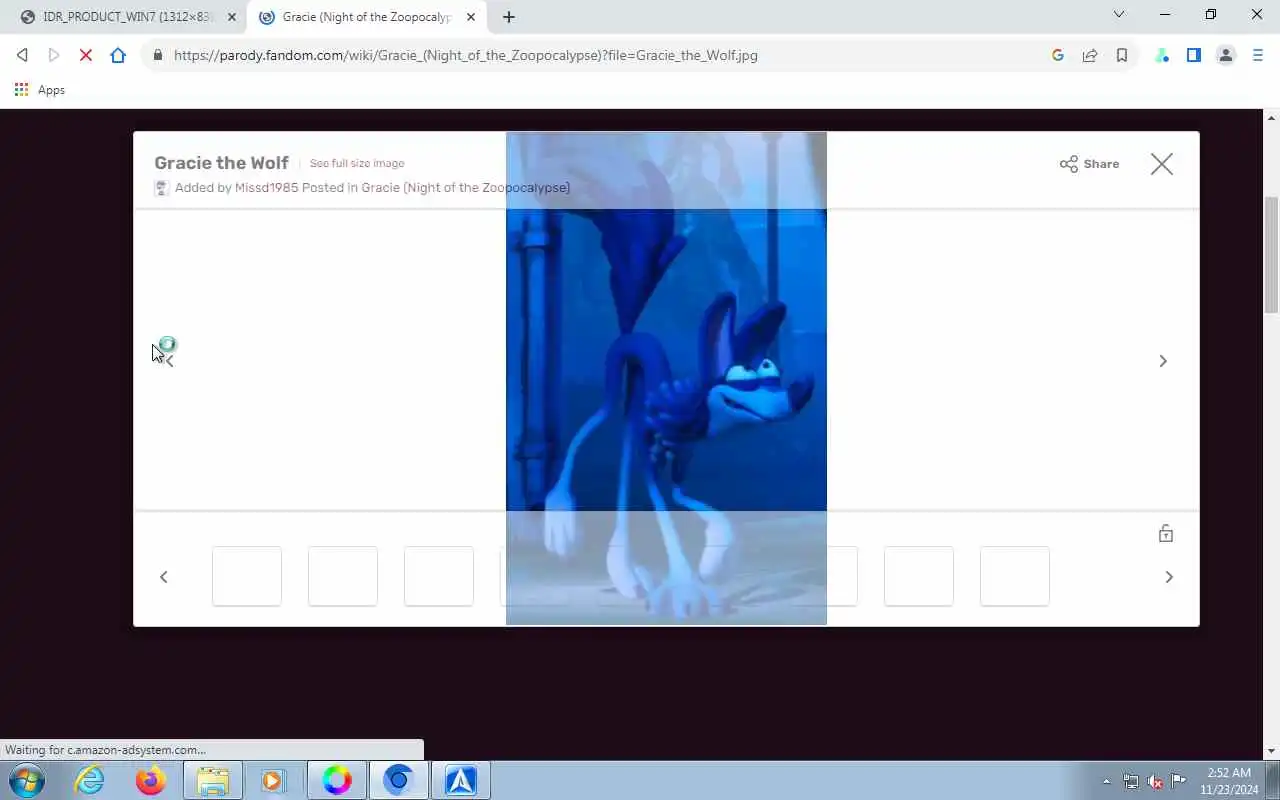Show next image with right chevron
This screenshot has width=1280, height=800.
click(x=1163, y=361)
